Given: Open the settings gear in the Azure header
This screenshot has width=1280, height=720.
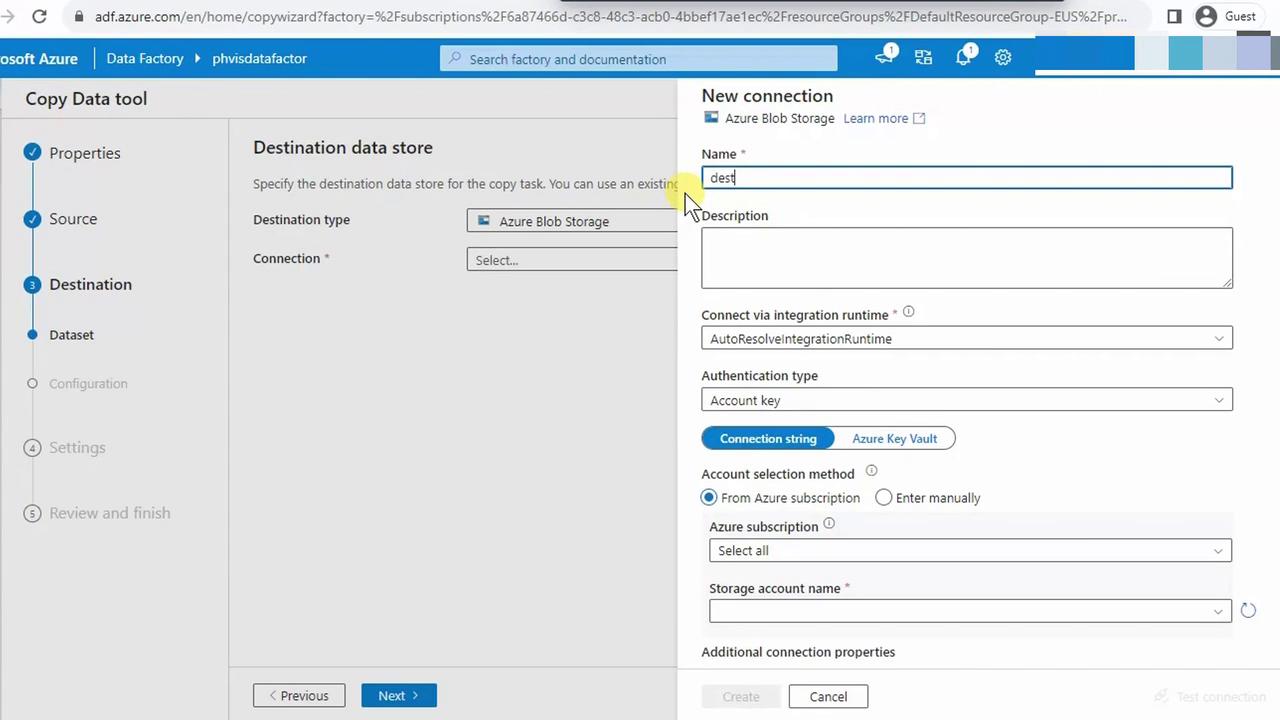Looking at the screenshot, I should tap(1003, 58).
